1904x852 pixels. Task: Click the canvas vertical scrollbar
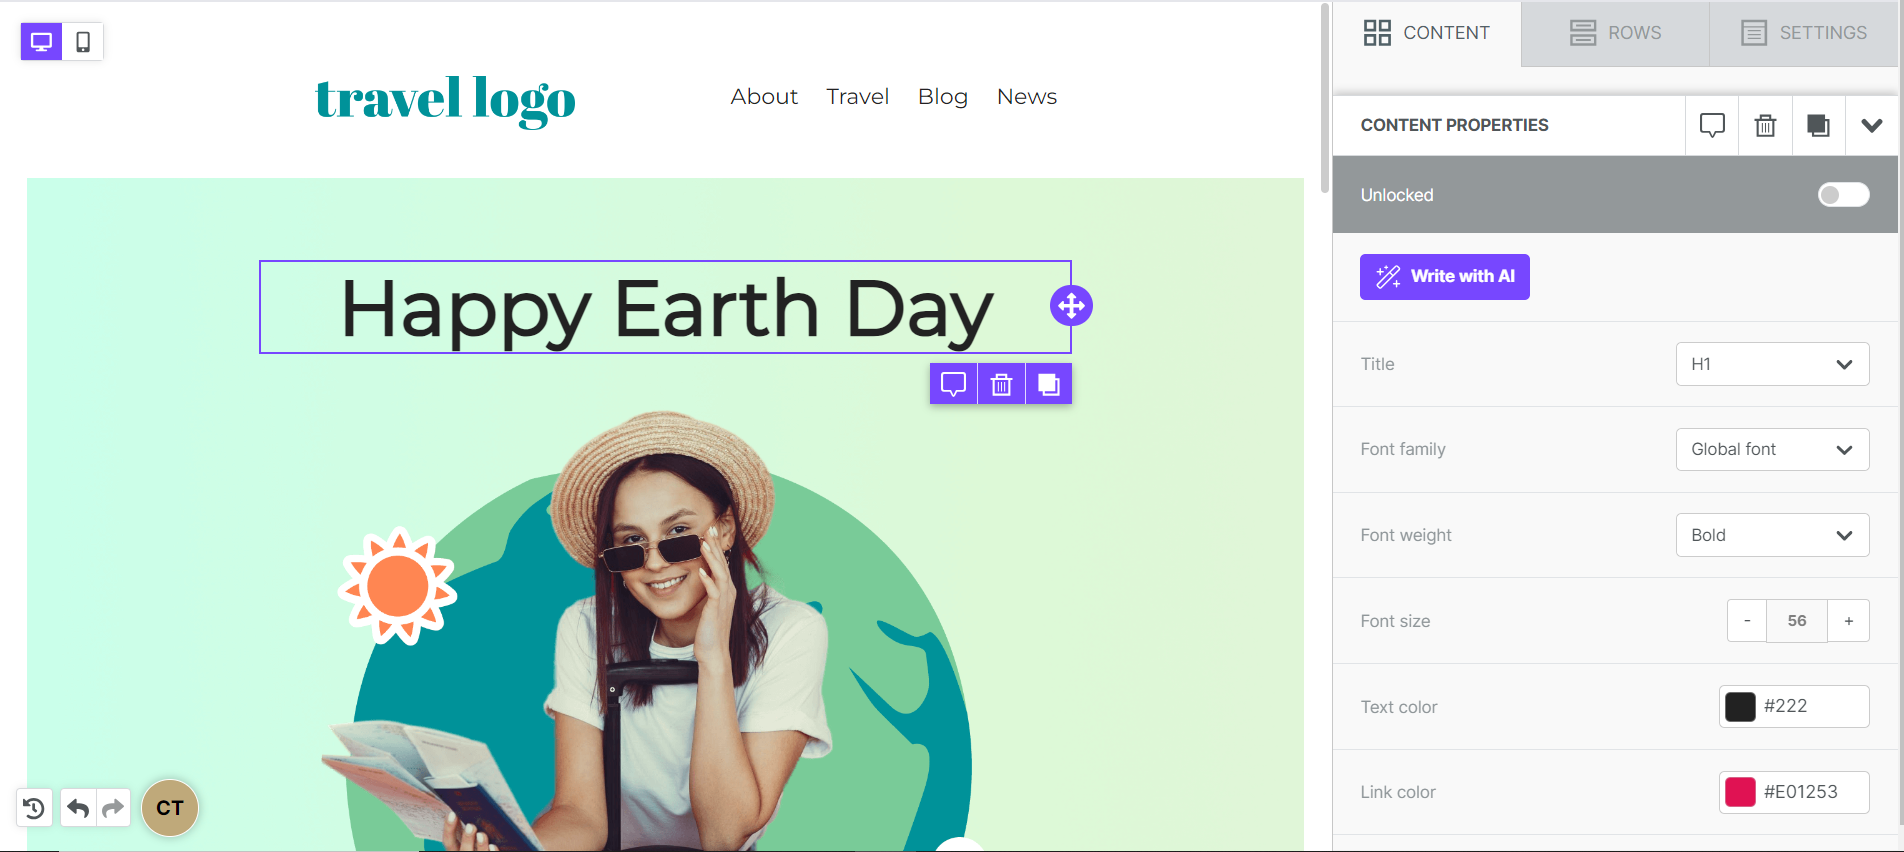(x=1324, y=98)
